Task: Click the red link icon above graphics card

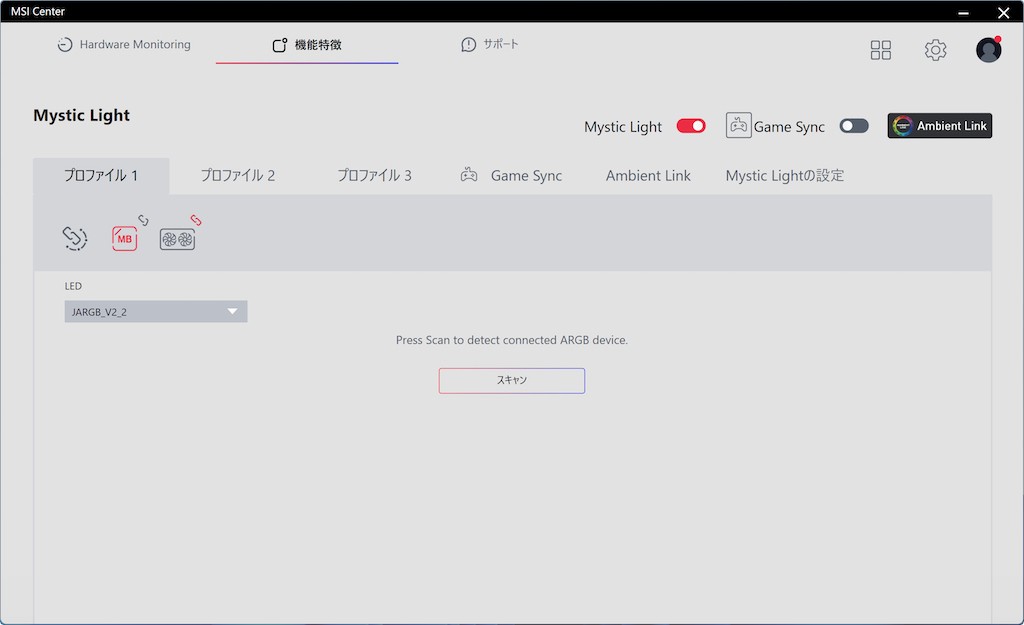Action: coord(197,219)
